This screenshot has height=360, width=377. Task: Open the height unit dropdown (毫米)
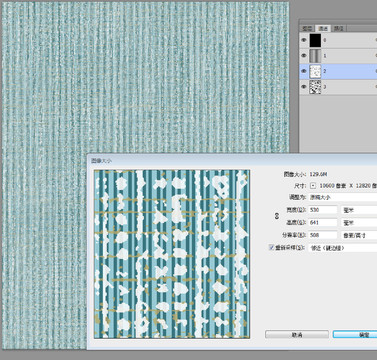pyautogui.click(x=359, y=222)
